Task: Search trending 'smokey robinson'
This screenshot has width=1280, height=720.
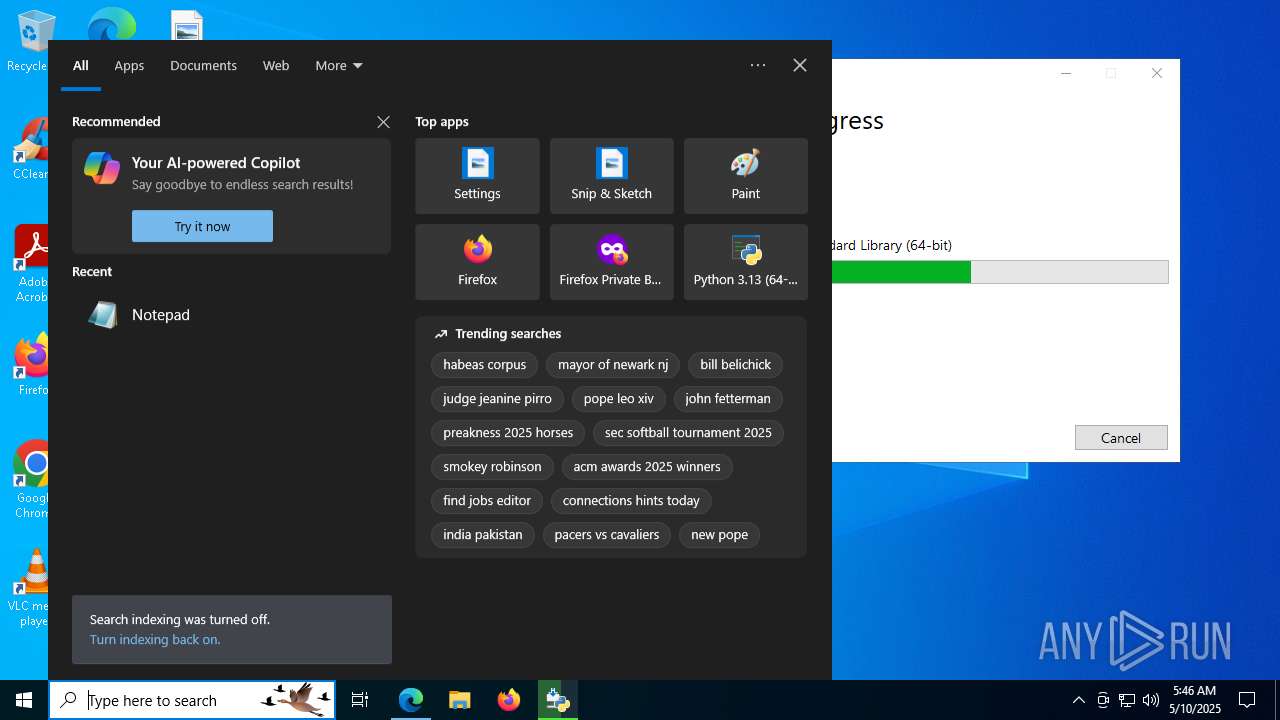Action: pyautogui.click(x=492, y=467)
